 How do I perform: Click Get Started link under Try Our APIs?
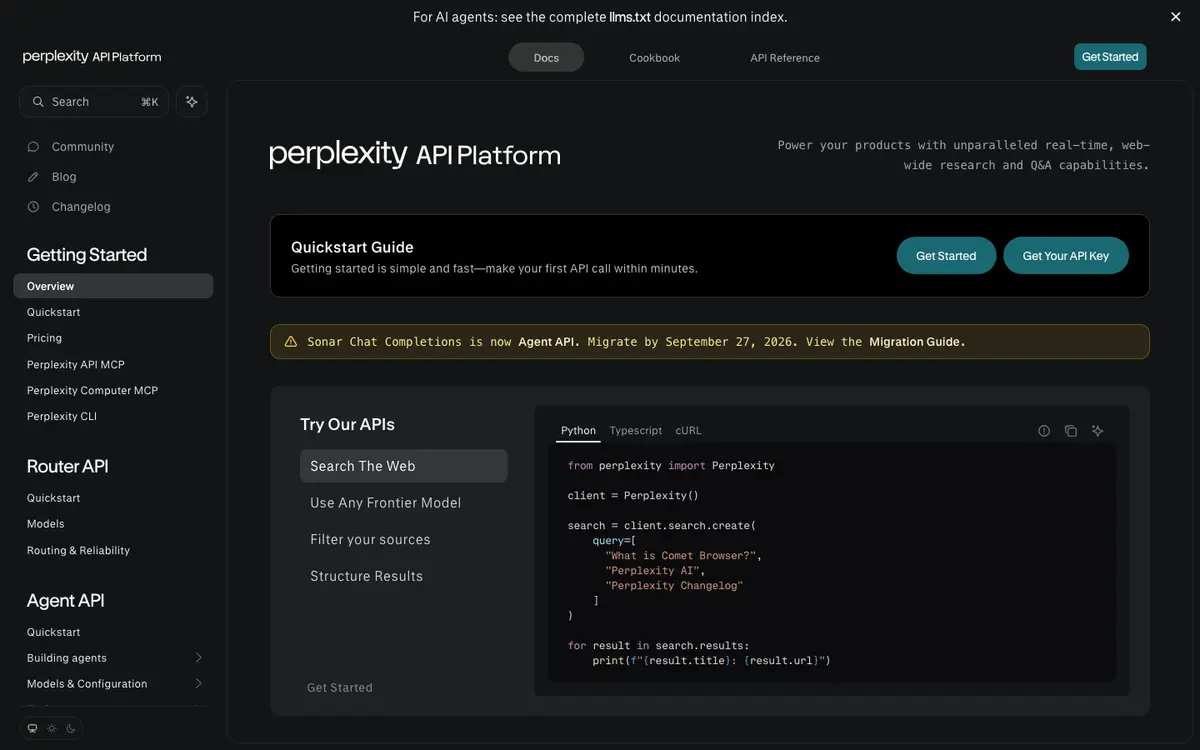click(340, 688)
